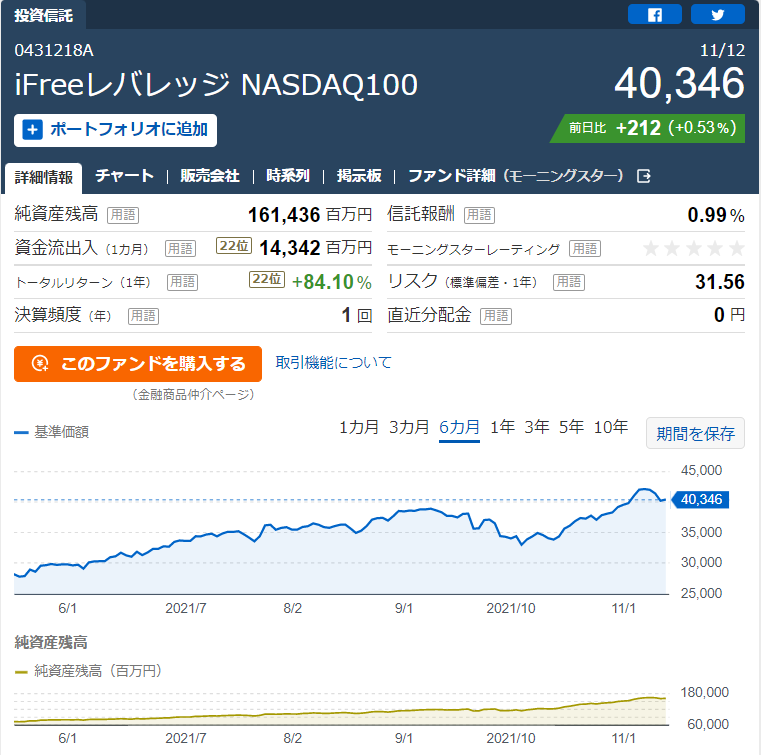Click 投資信託 header label

(x=43, y=15)
